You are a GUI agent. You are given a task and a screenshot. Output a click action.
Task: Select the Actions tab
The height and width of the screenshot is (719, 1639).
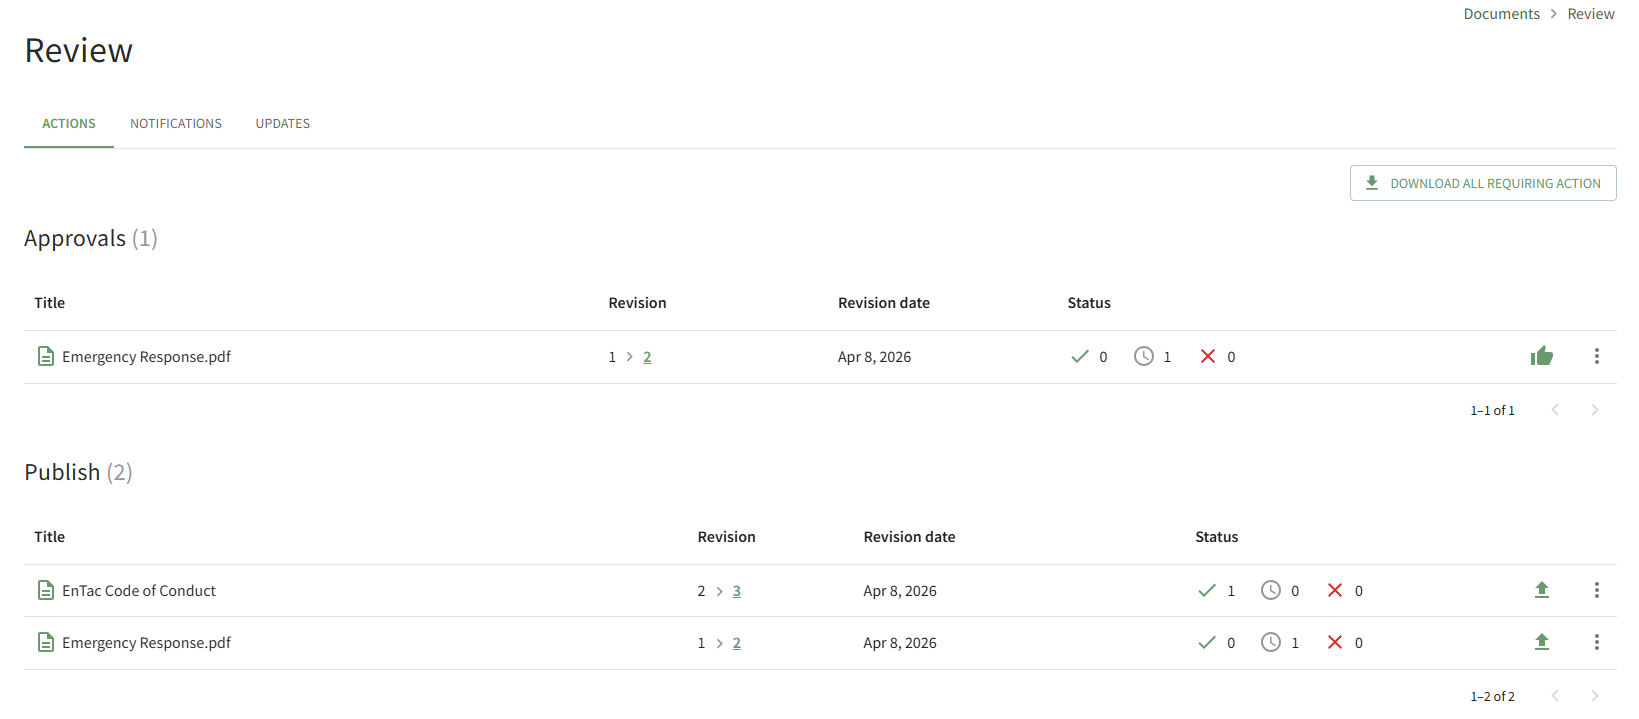tap(69, 124)
